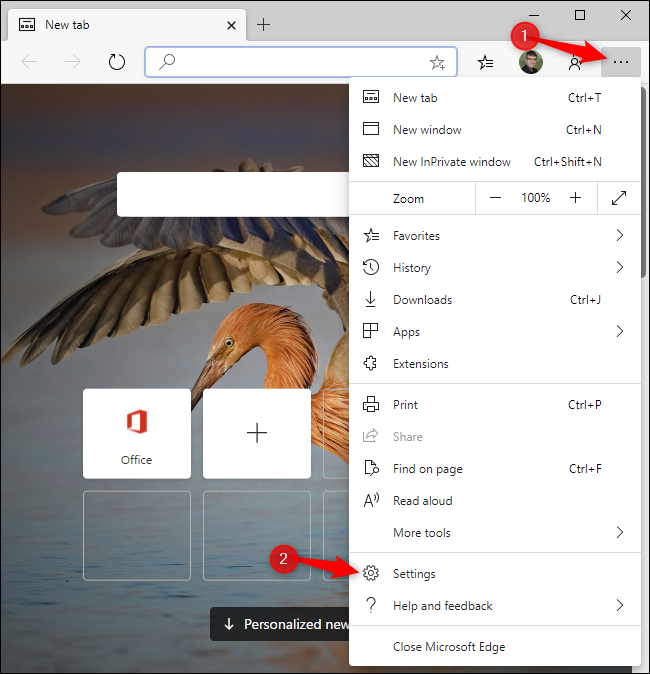Increase zoom with the plus button
This screenshot has width=650, height=674.
point(575,198)
